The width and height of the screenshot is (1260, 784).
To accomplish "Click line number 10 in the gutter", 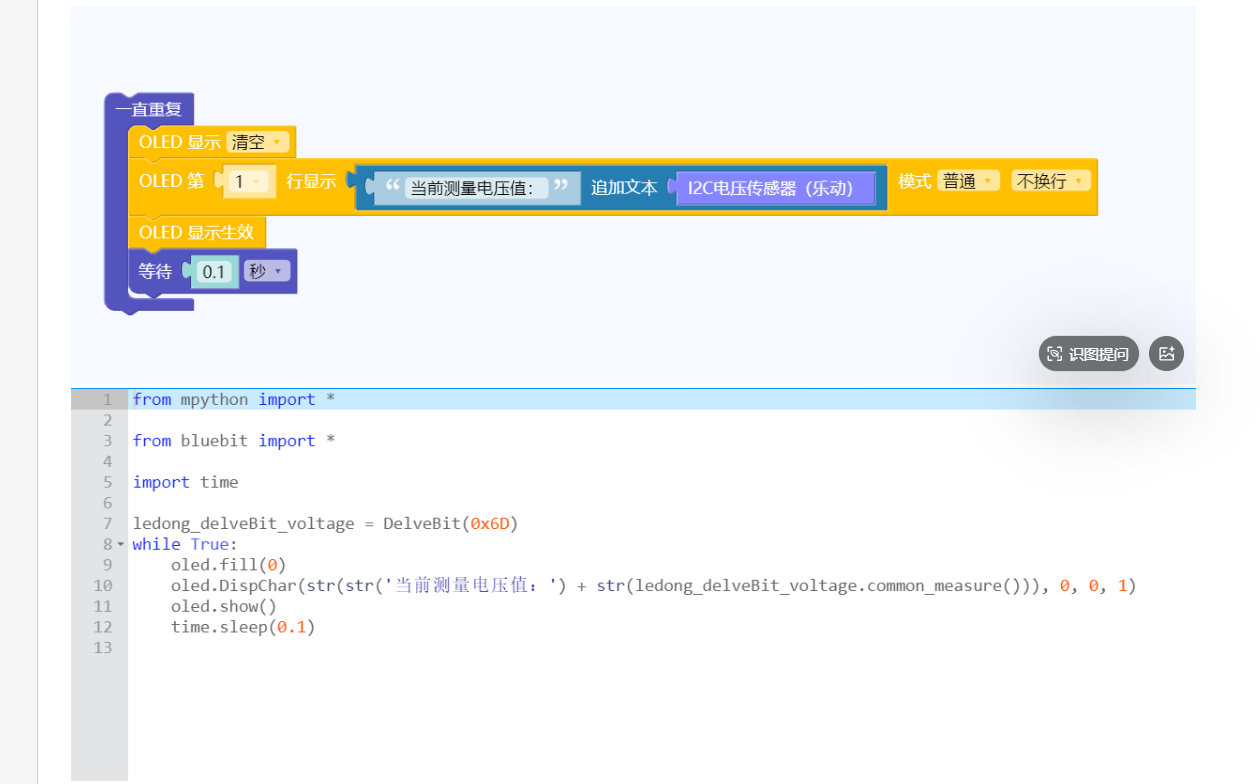I will click(x=103, y=586).
